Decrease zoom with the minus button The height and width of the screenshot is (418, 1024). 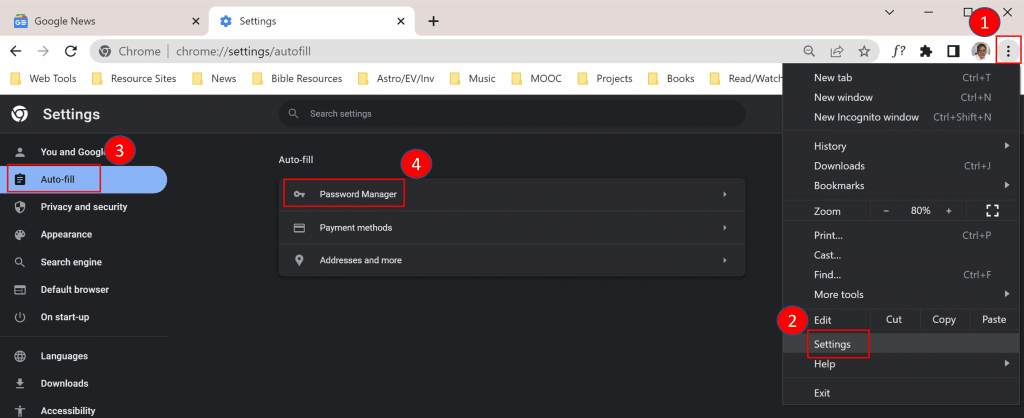coord(885,211)
